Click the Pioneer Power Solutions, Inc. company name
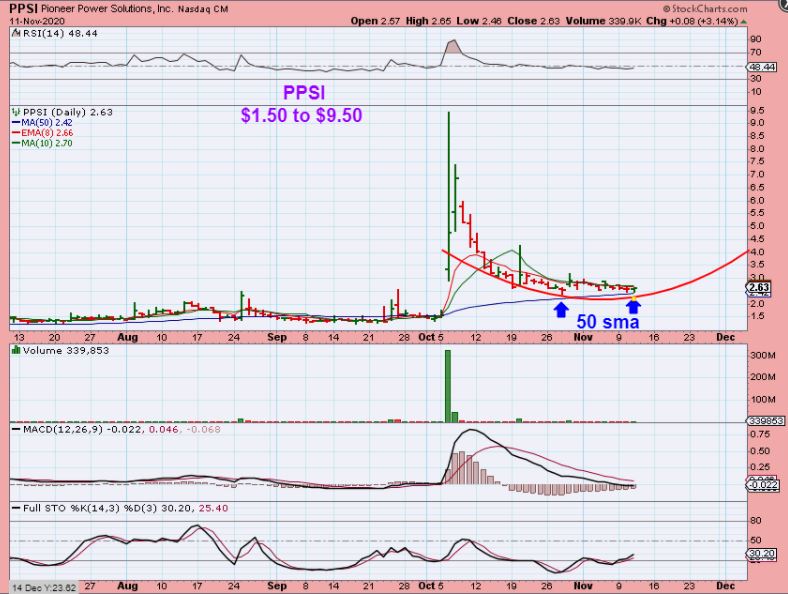Viewport: 788px width, 594px height. pyautogui.click(x=107, y=9)
